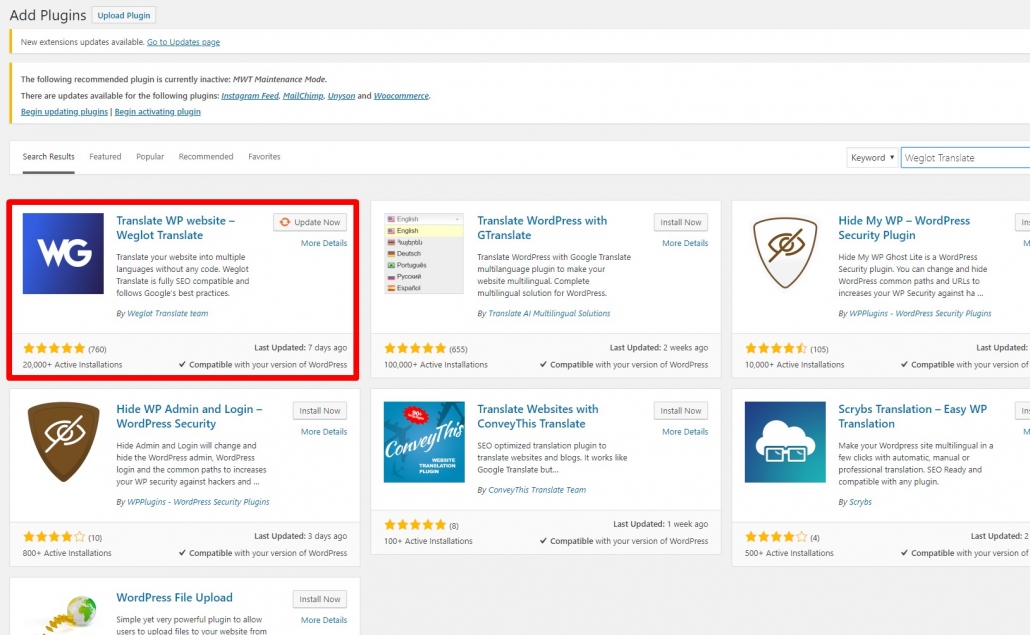Open the Translate AI Multilingual Solutions author link

click(x=549, y=314)
